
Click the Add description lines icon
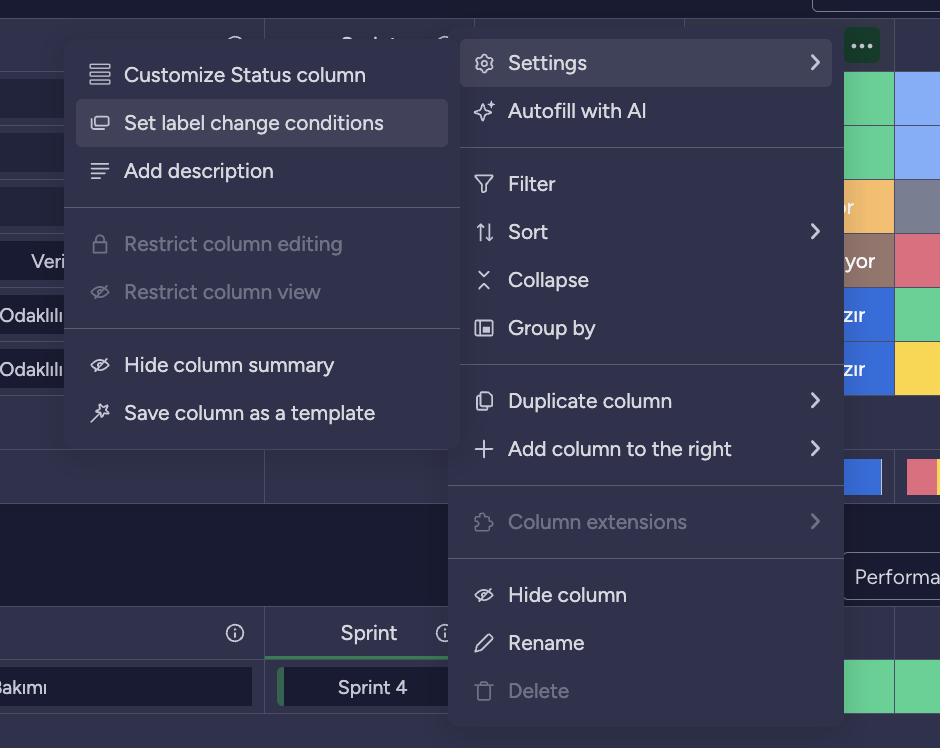pyautogui.click(x=100, y=171)
